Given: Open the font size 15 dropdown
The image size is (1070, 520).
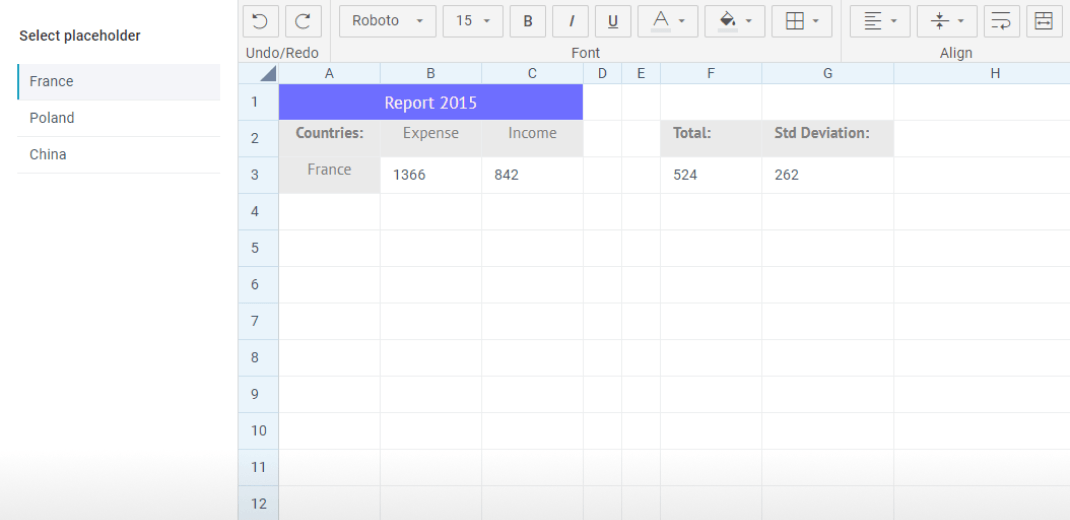Looking at the screenshot, I should click(473, 21).
